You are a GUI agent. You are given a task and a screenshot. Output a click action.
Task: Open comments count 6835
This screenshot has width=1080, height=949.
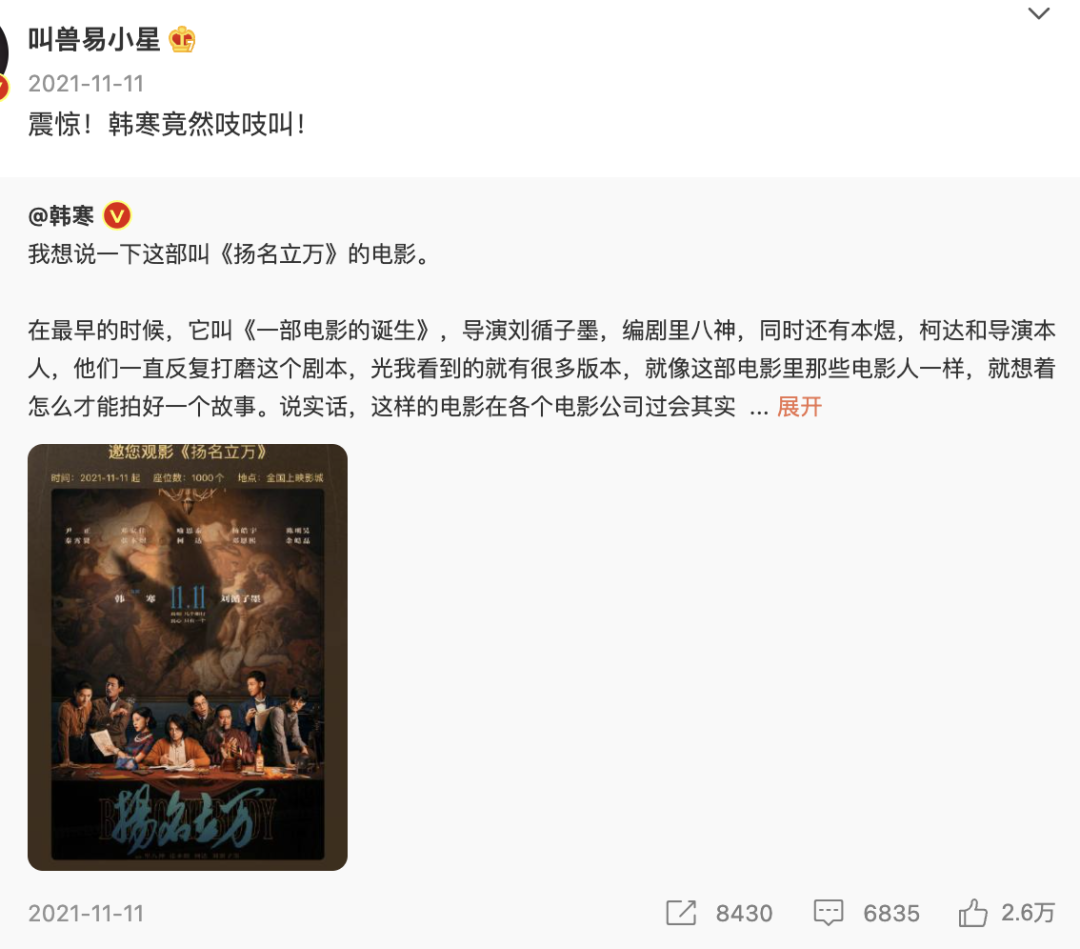coord(891,913)
